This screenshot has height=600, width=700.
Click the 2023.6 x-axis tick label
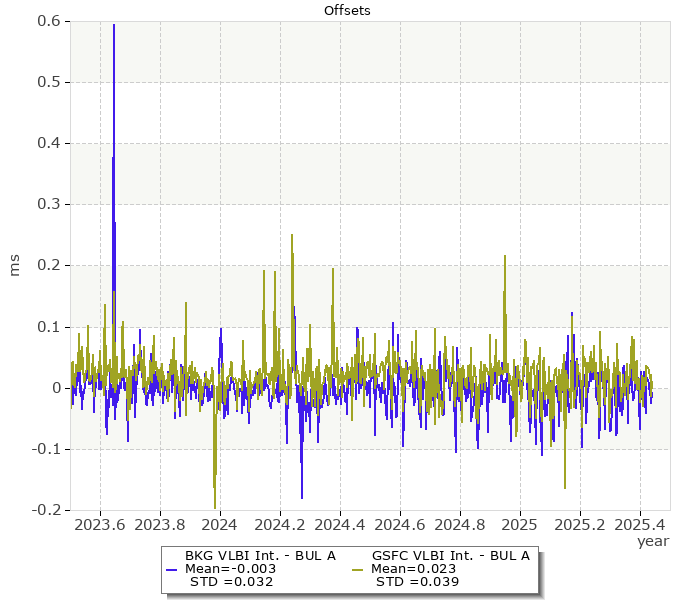100,525
